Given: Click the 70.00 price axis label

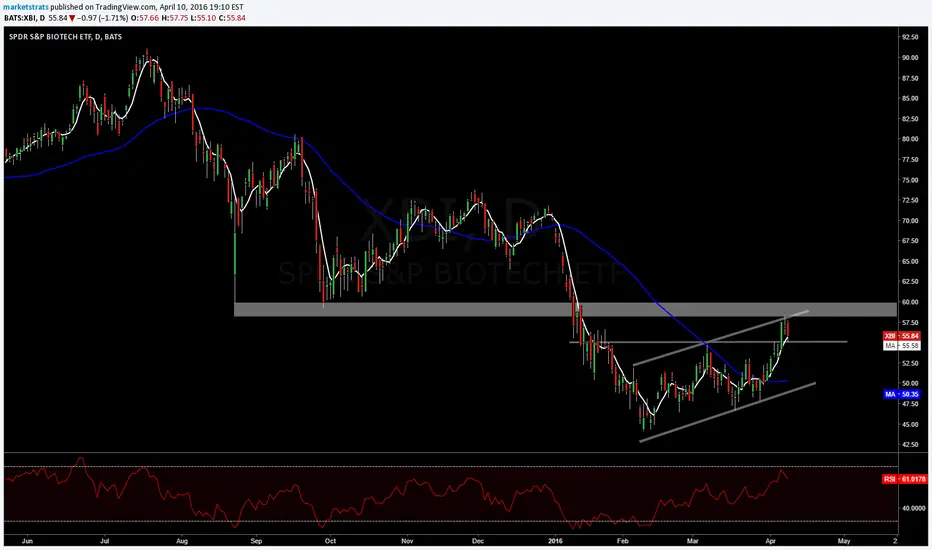Looking at the screenshot, I should 910,221.
